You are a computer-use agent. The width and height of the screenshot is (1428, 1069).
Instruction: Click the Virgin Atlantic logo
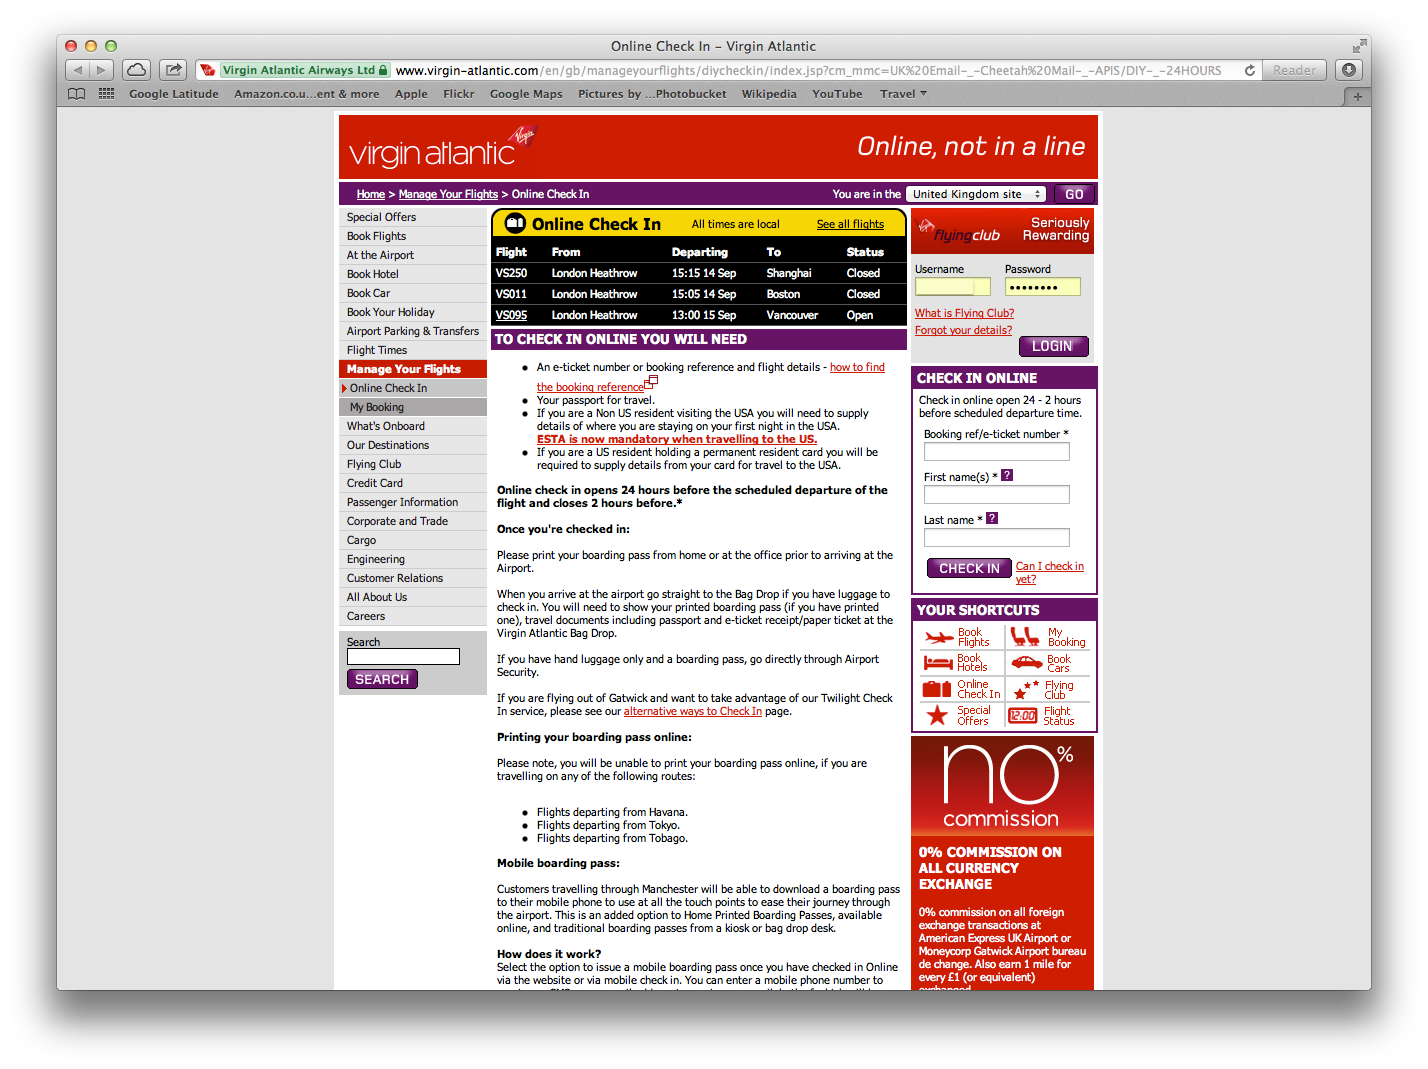coord(442,148)
